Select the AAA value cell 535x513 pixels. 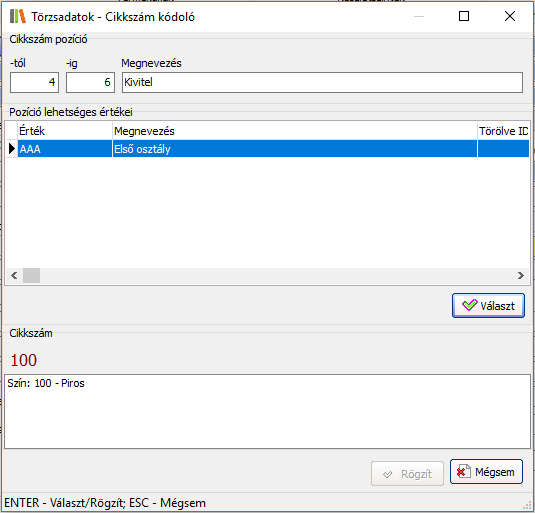point(65,149)
